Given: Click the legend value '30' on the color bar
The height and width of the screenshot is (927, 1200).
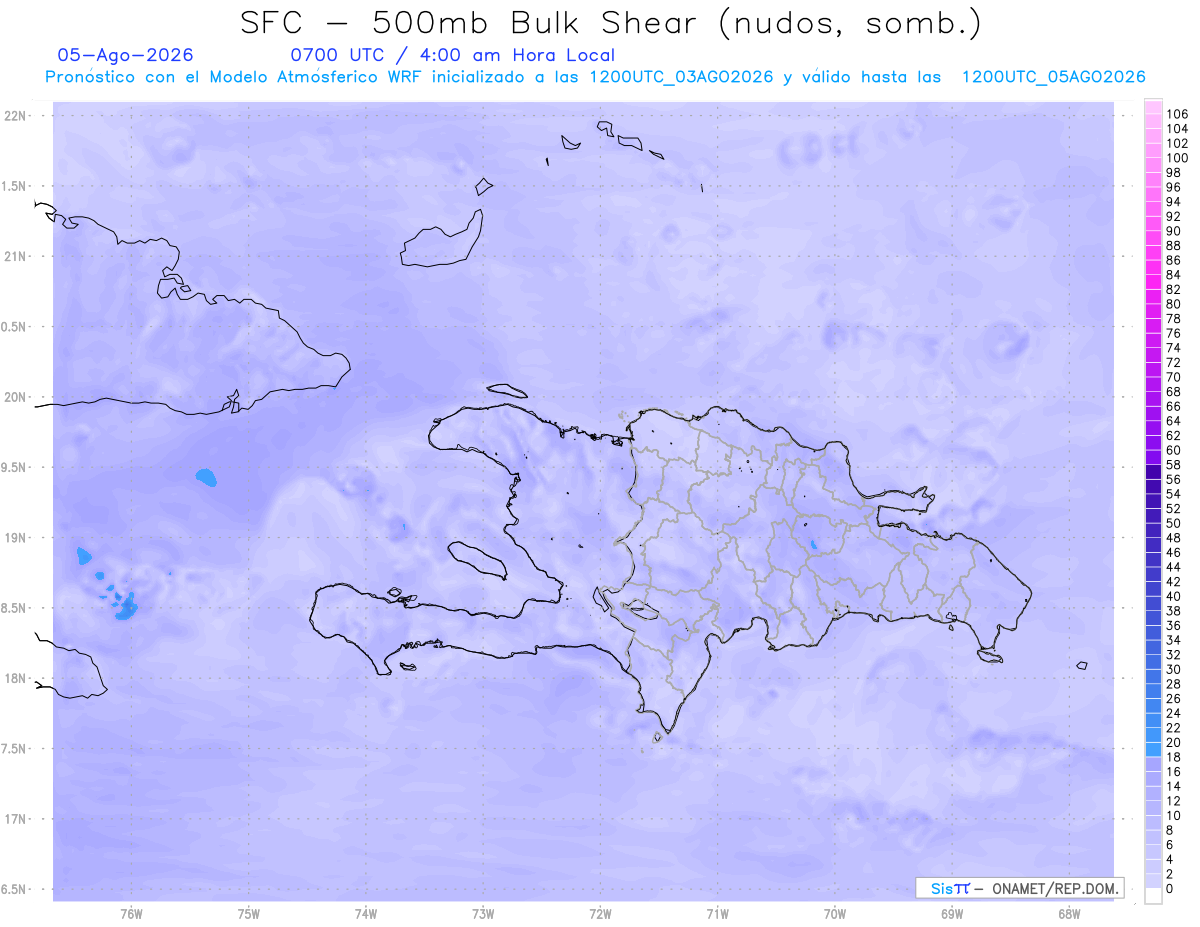Looking at the screenshot, I should 1173,669.
